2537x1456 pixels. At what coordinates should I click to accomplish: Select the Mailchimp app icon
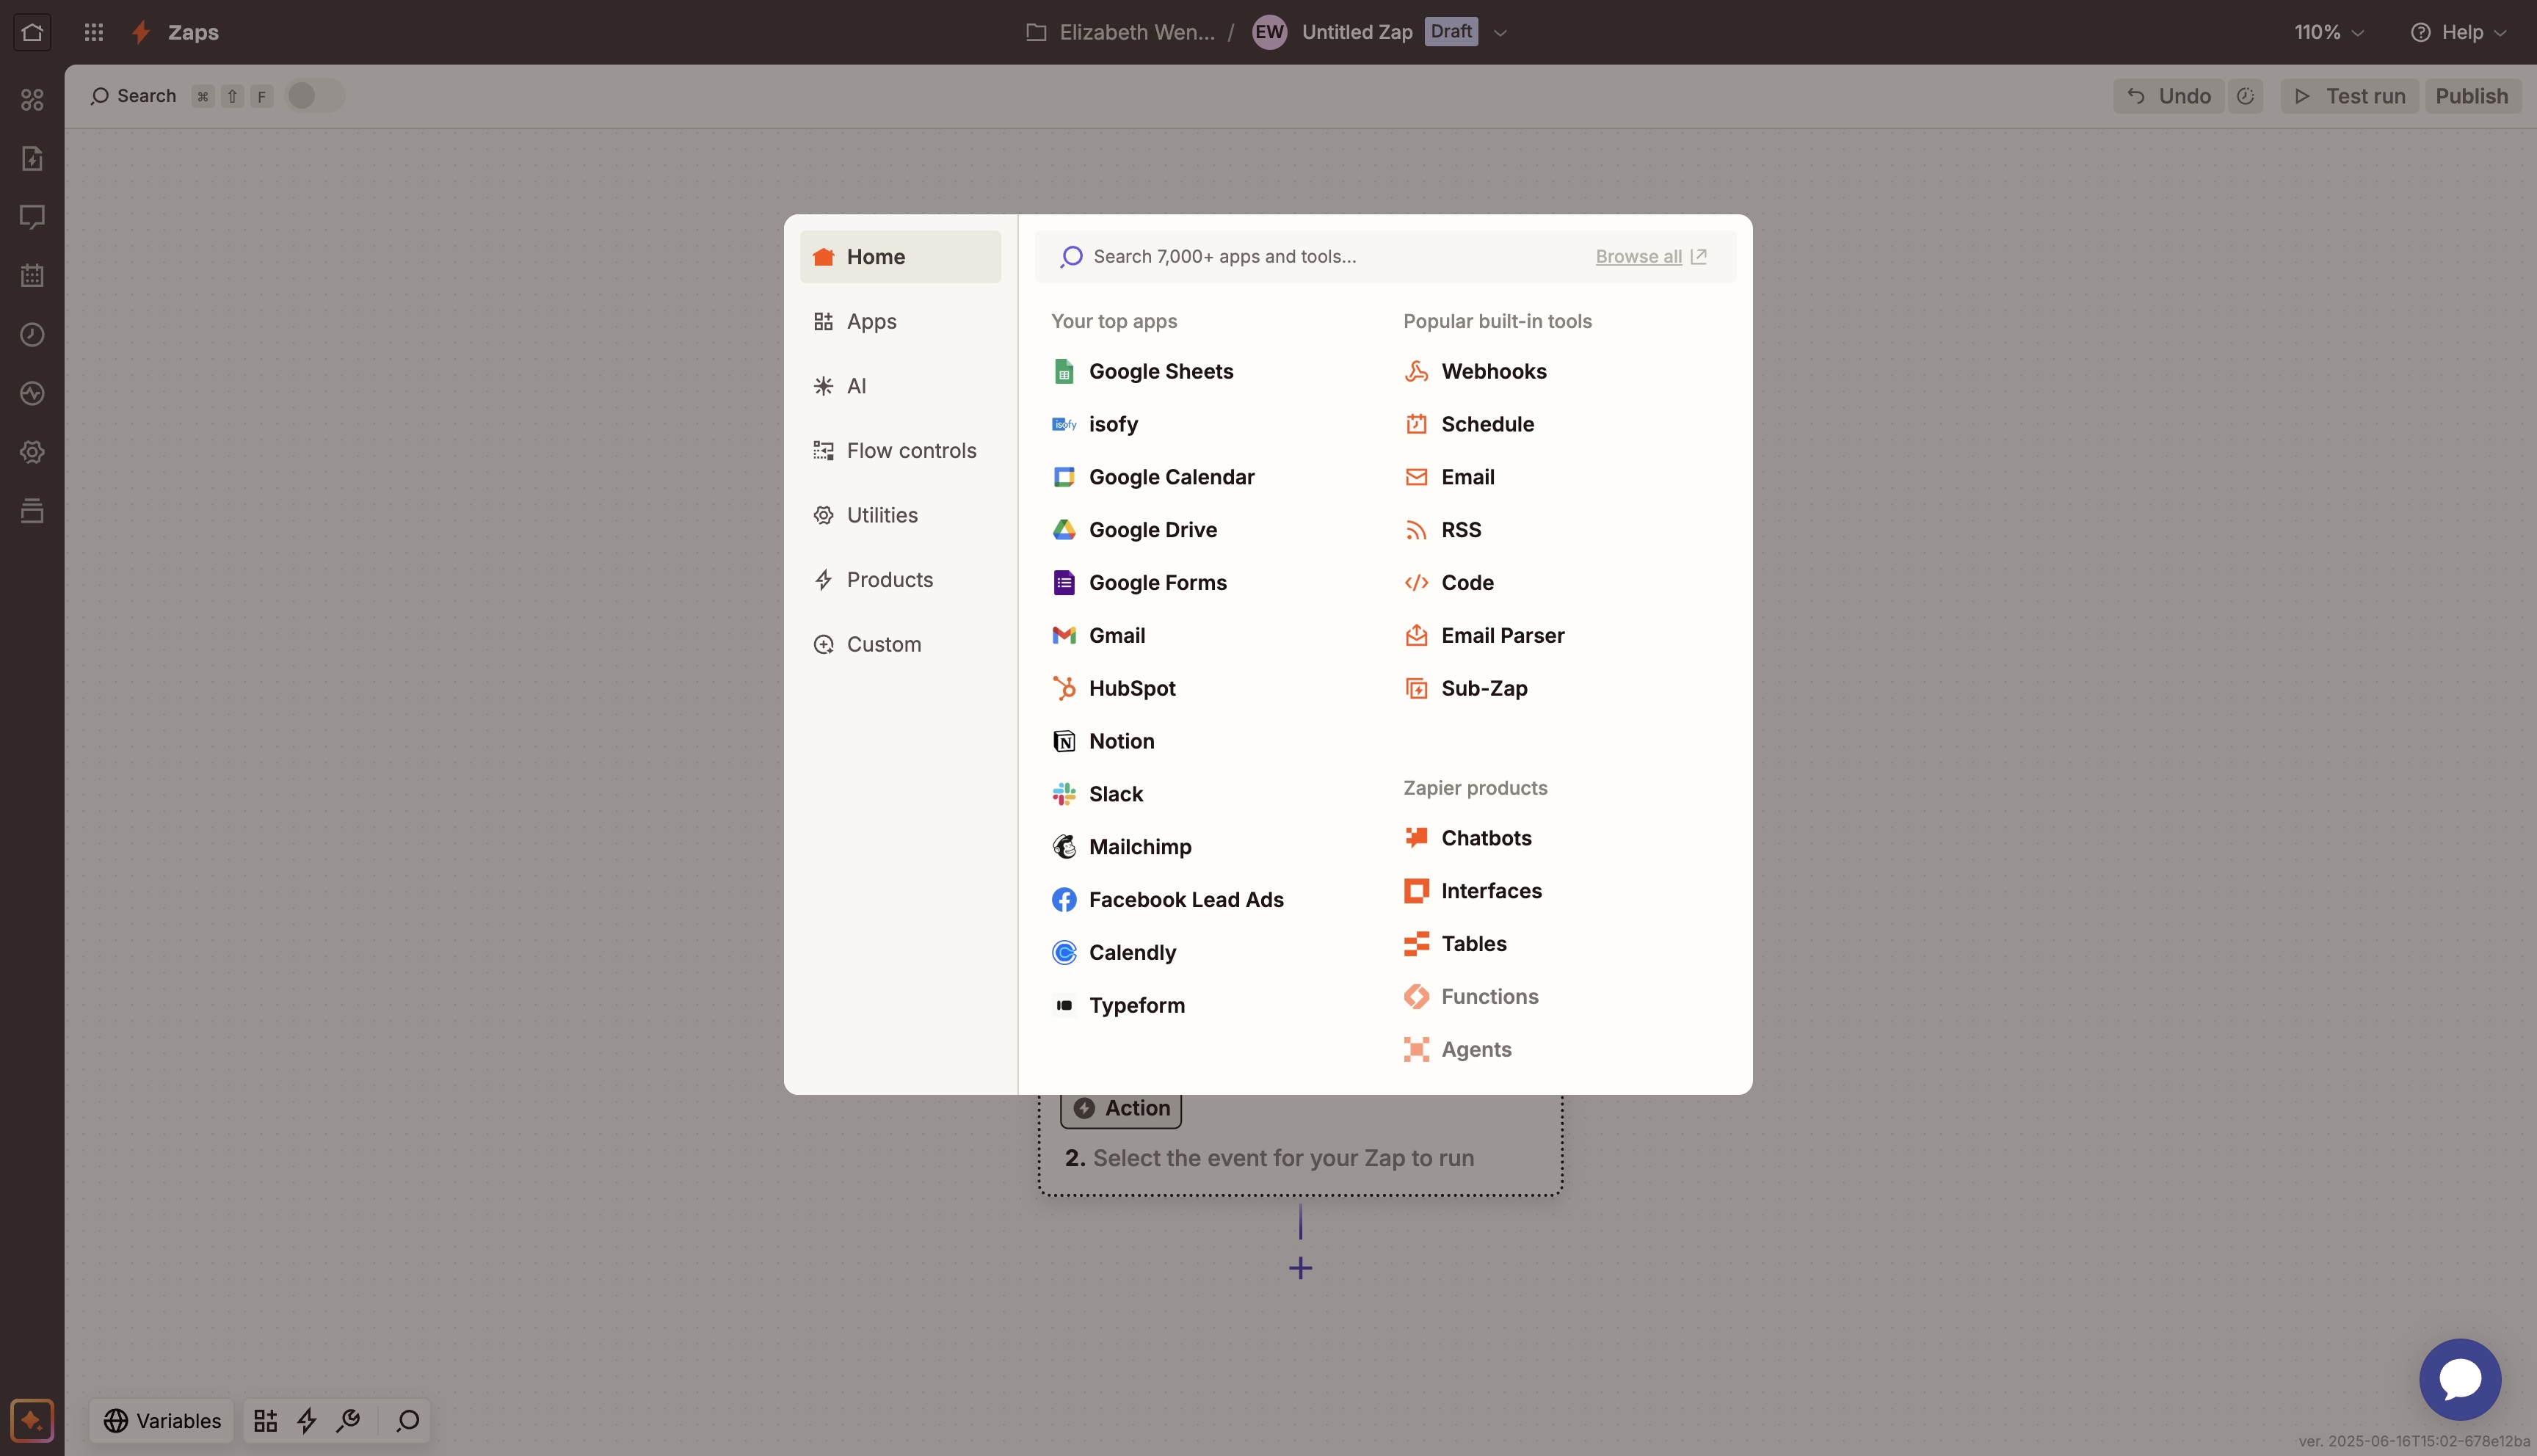click(x=1064, y=847)
